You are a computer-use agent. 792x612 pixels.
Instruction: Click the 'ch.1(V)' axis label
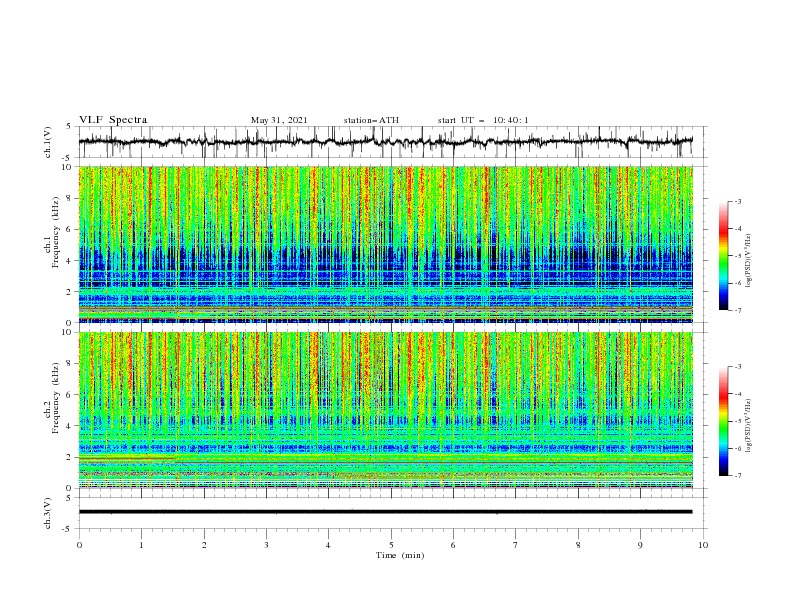tap(48, 142)
